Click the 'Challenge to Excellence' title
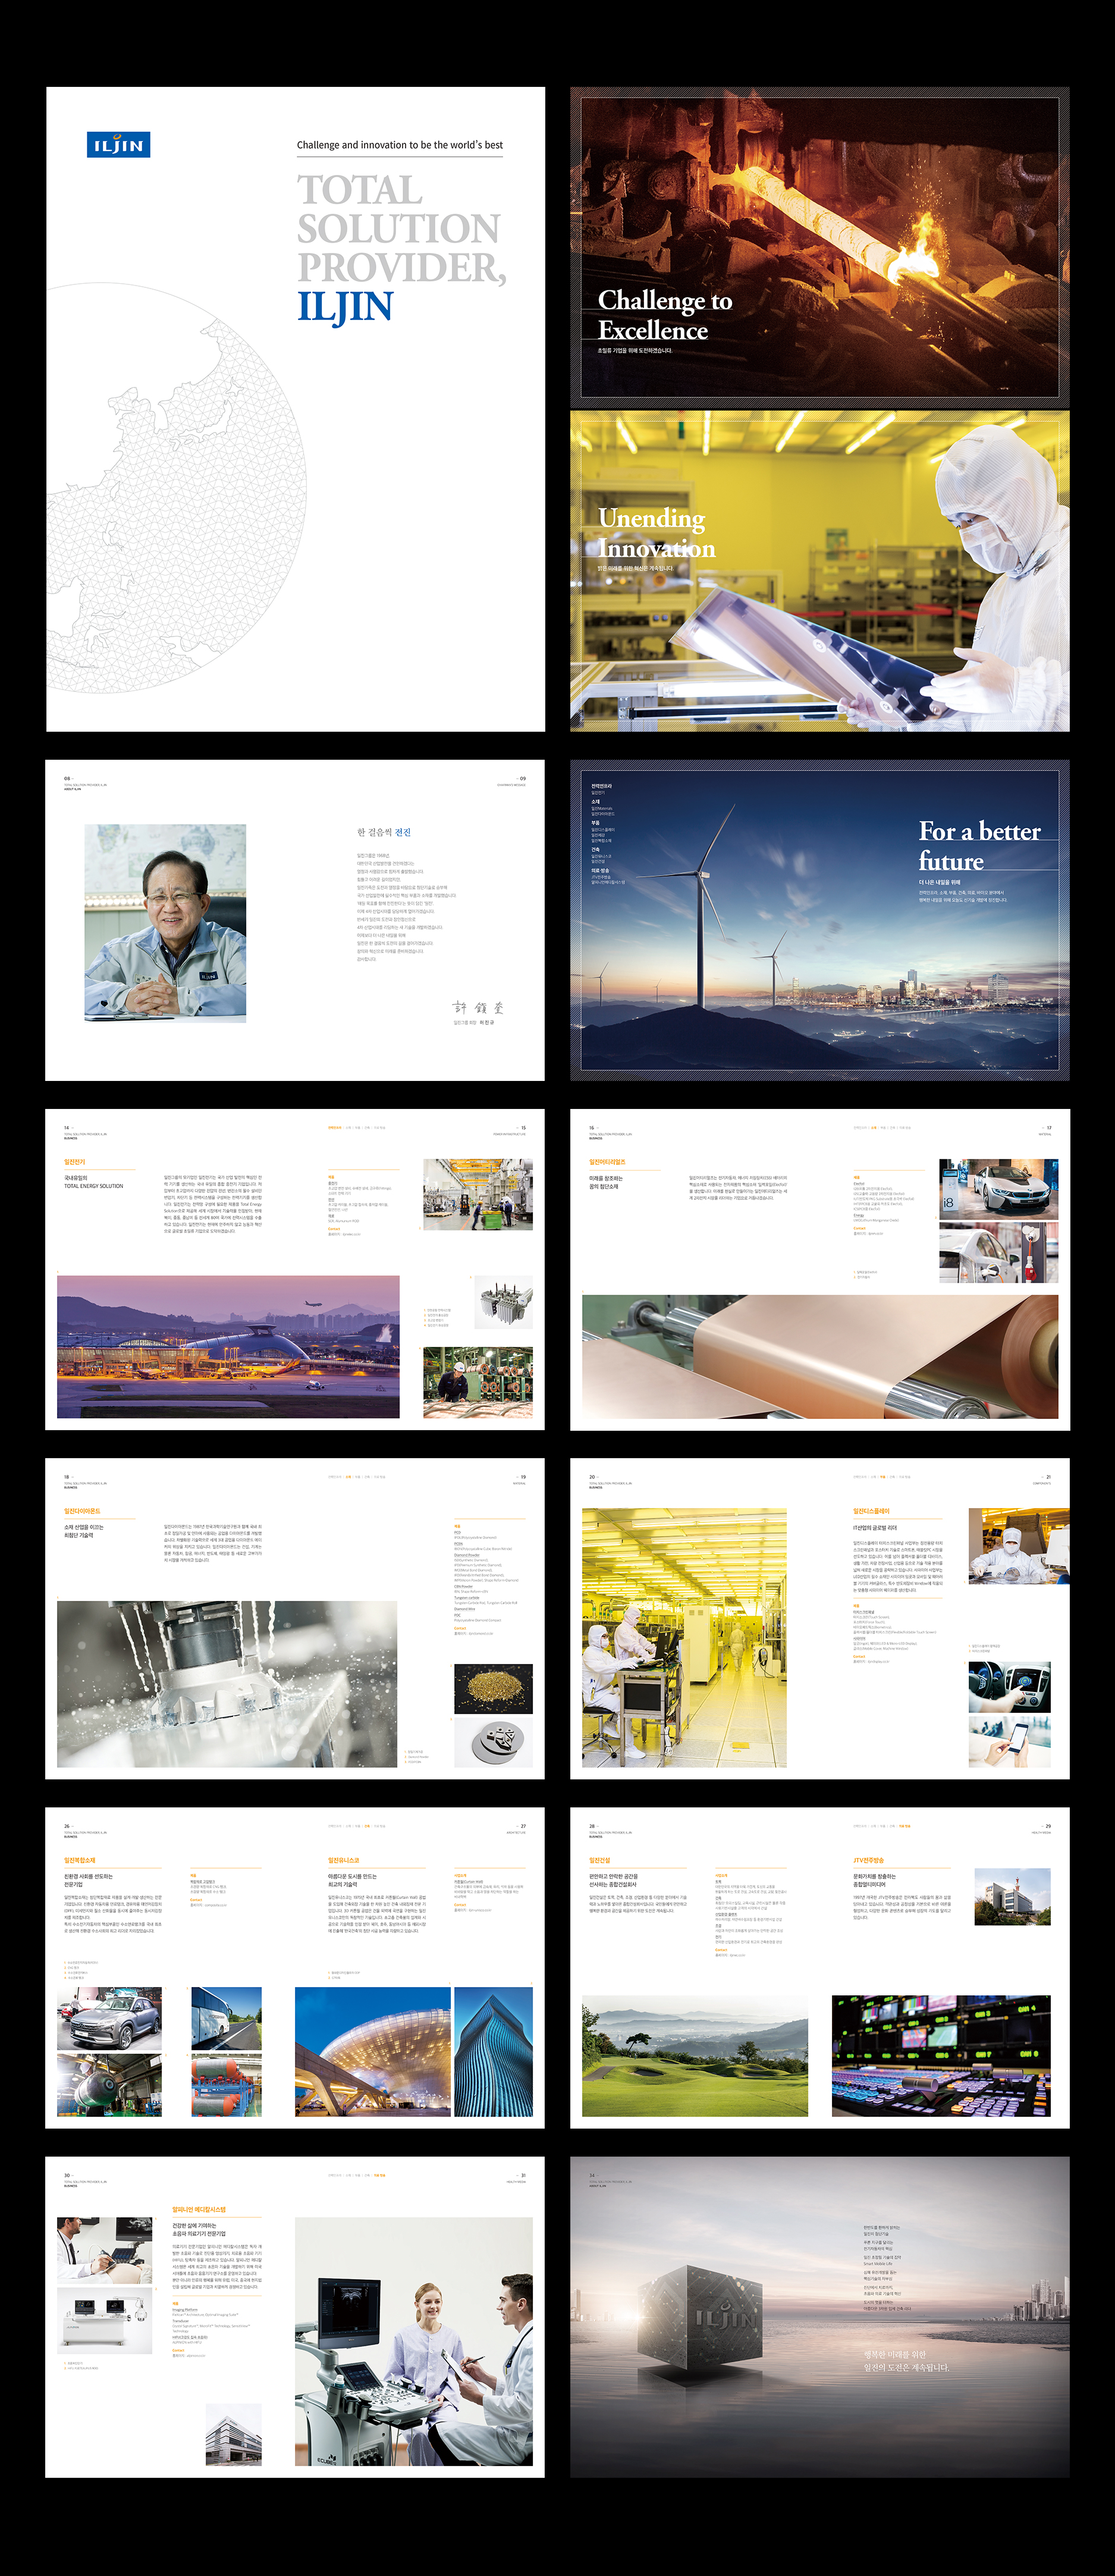 [x=665, y=315]
